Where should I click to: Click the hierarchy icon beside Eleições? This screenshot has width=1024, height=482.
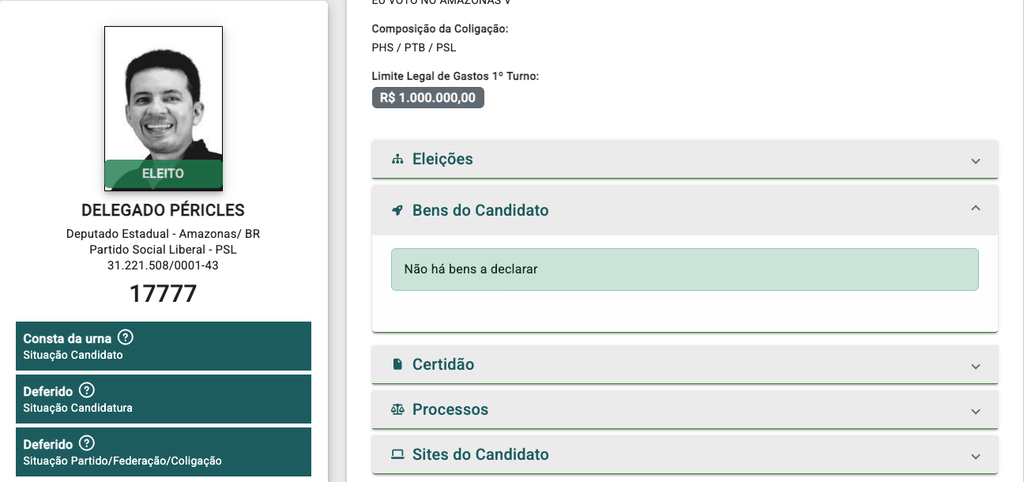pos(397,159)
